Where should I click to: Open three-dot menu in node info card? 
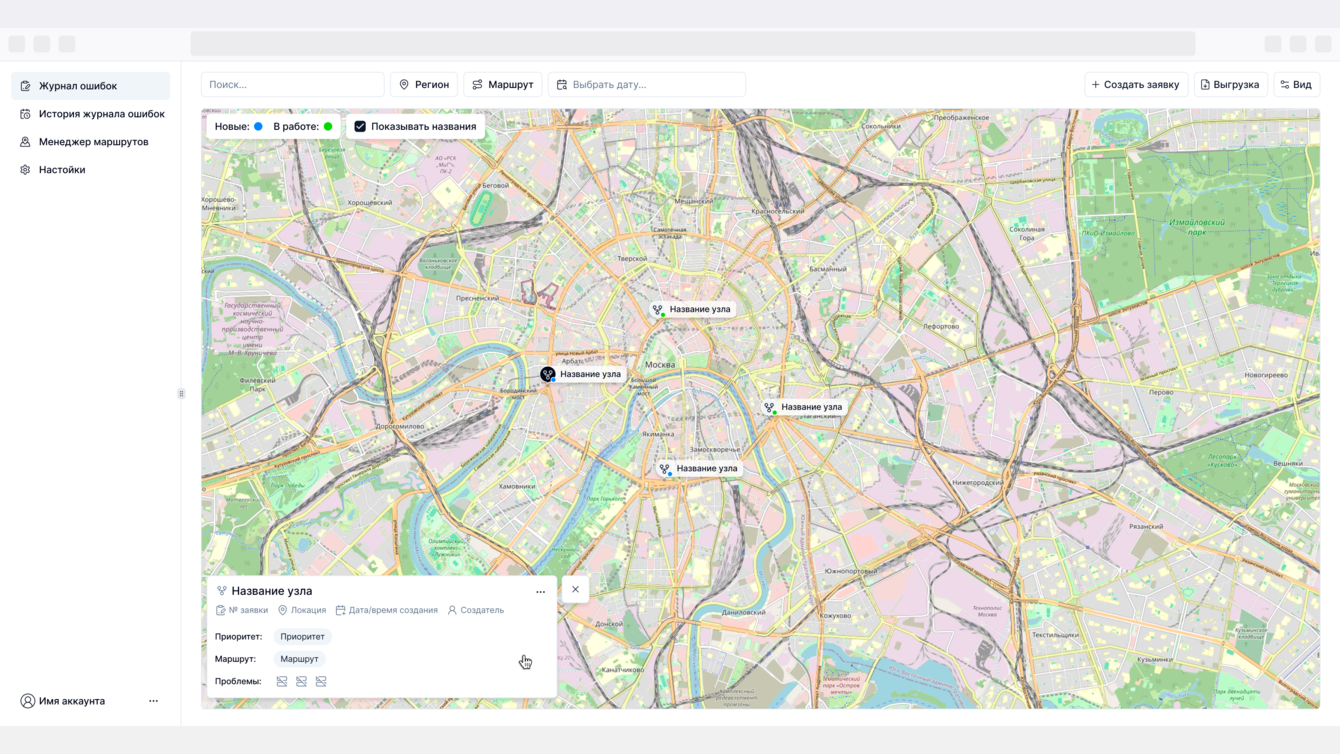click(541, 592)
